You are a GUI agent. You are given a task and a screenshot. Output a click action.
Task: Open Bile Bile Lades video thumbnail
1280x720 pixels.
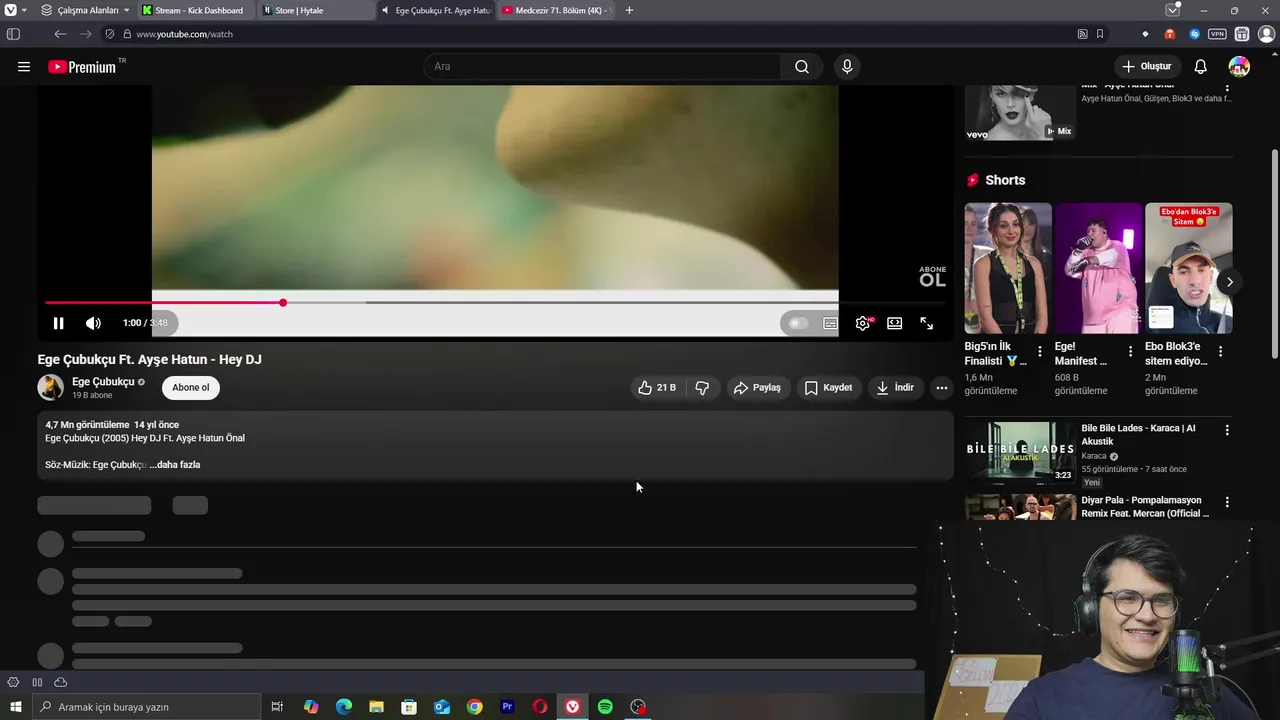[x=1020, y=453]
